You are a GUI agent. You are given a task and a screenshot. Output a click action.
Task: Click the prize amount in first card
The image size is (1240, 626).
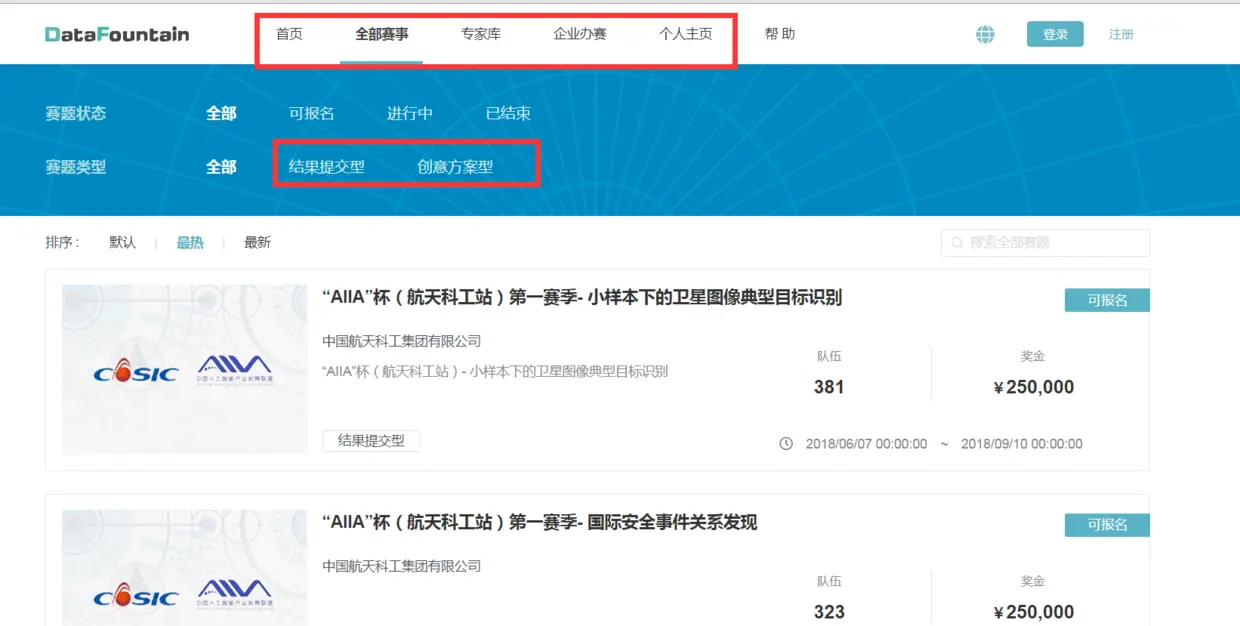coord(1034,387)
